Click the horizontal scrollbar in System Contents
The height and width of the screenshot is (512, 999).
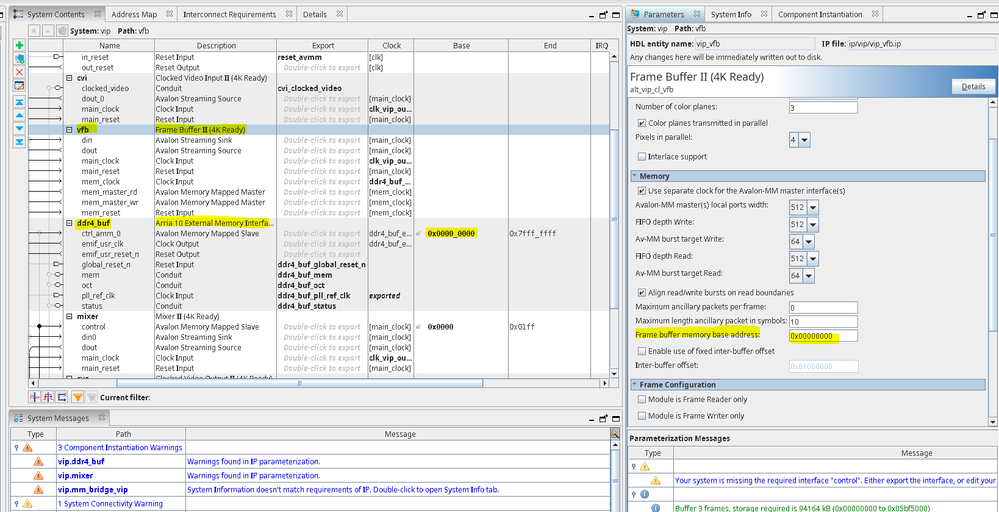(x=300, y=383)
